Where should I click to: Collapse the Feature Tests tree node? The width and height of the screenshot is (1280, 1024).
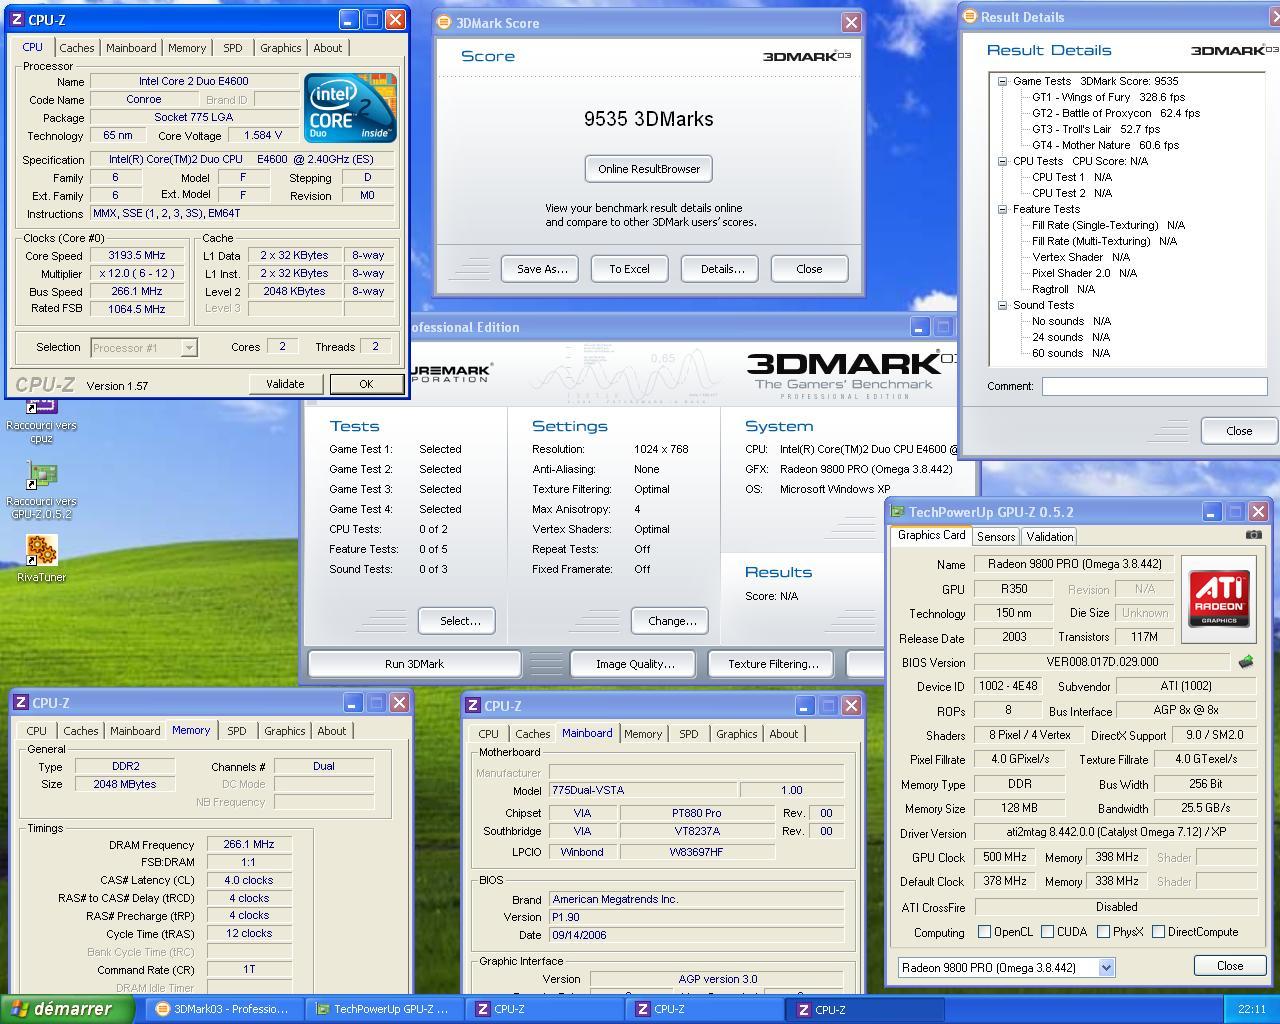1002,209
